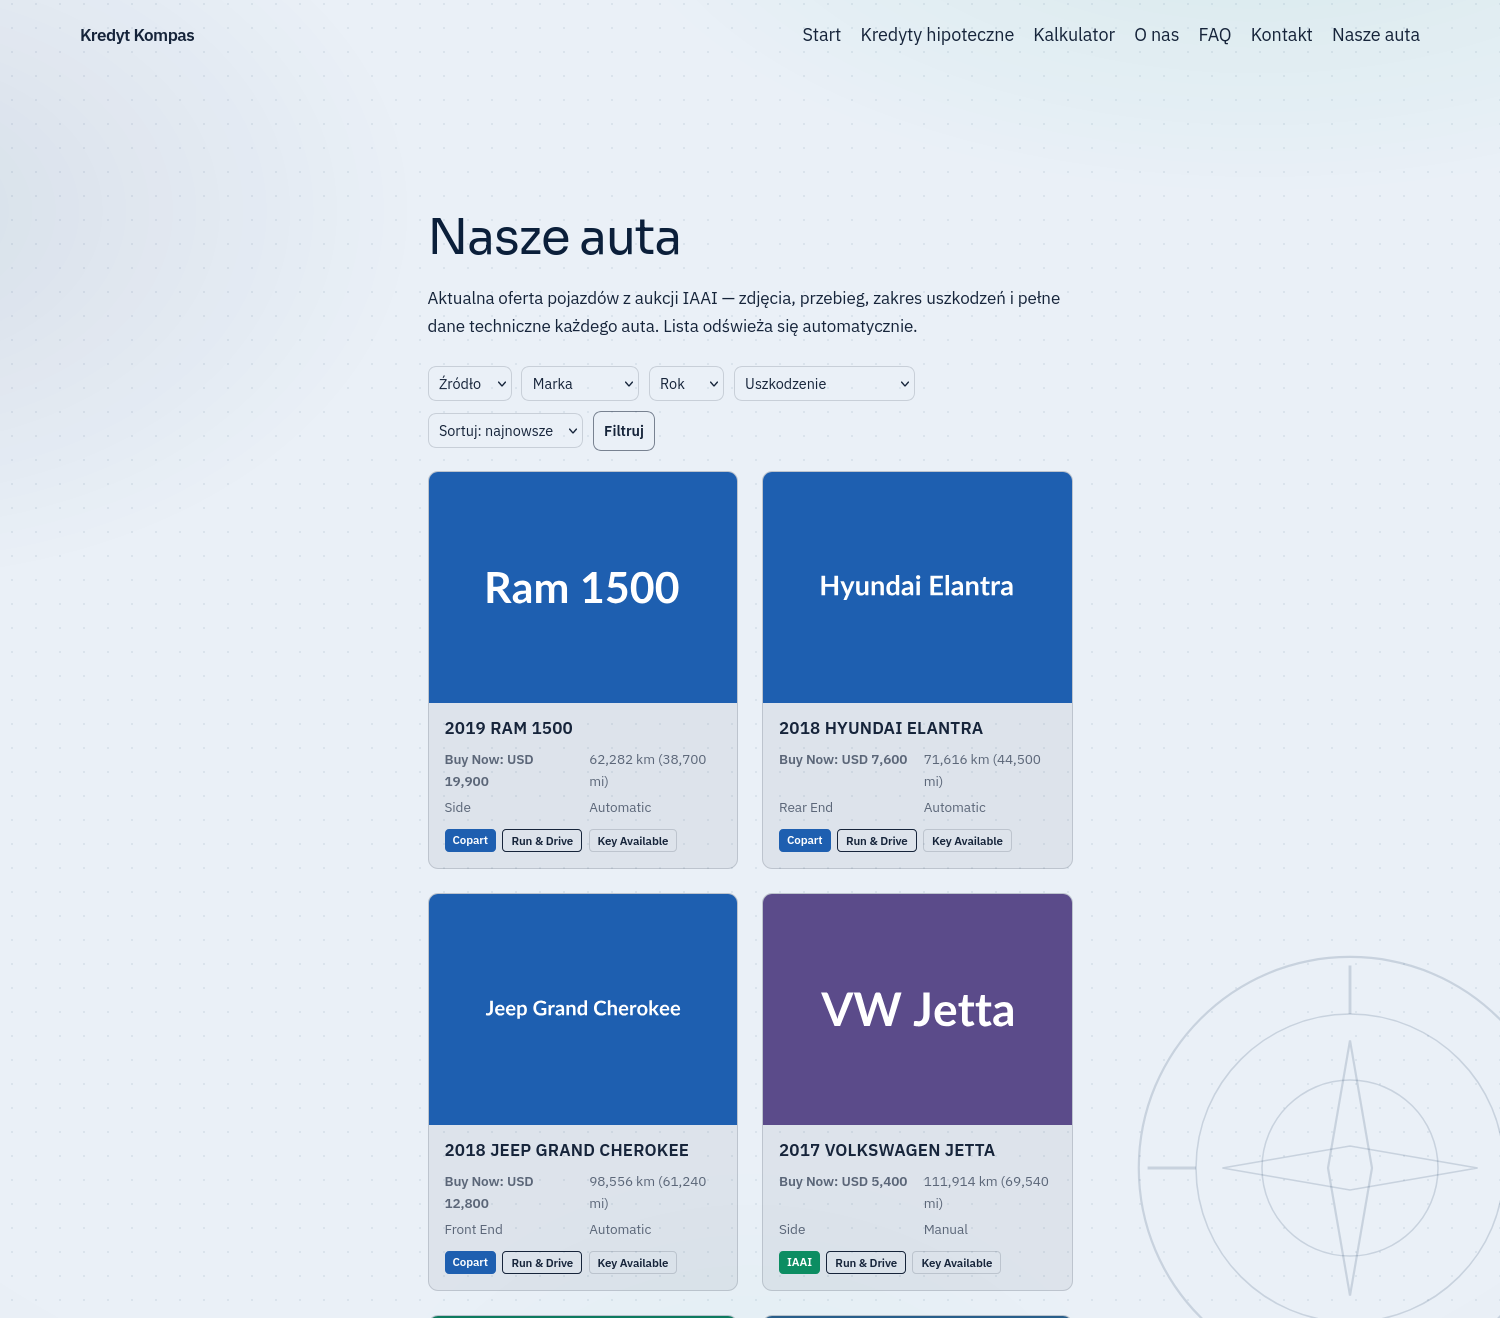Click the IAAI badge on the Volkswagen Jetta card
The height and width of the screenshot is (1318, 1500).
click(x=800, y=1263)
